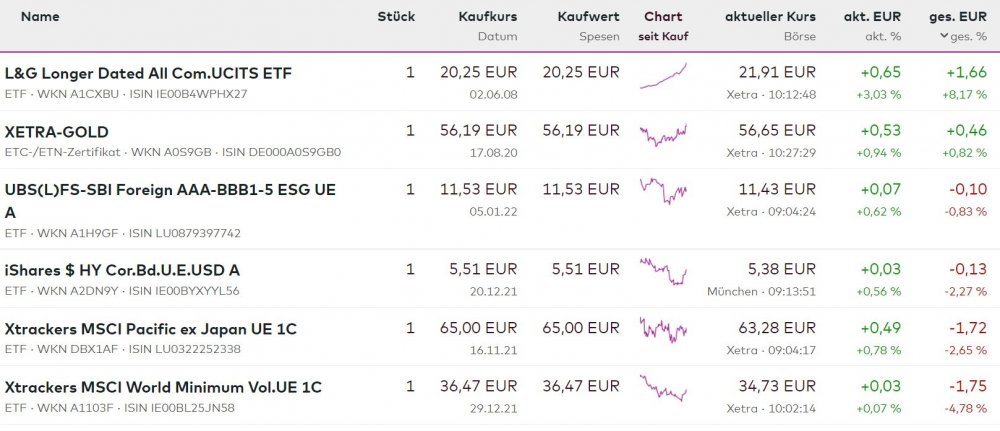This screenshot has width=1000, height=431.
Task: Sort by the Stück column header
Action: click(x=396, y=17)
